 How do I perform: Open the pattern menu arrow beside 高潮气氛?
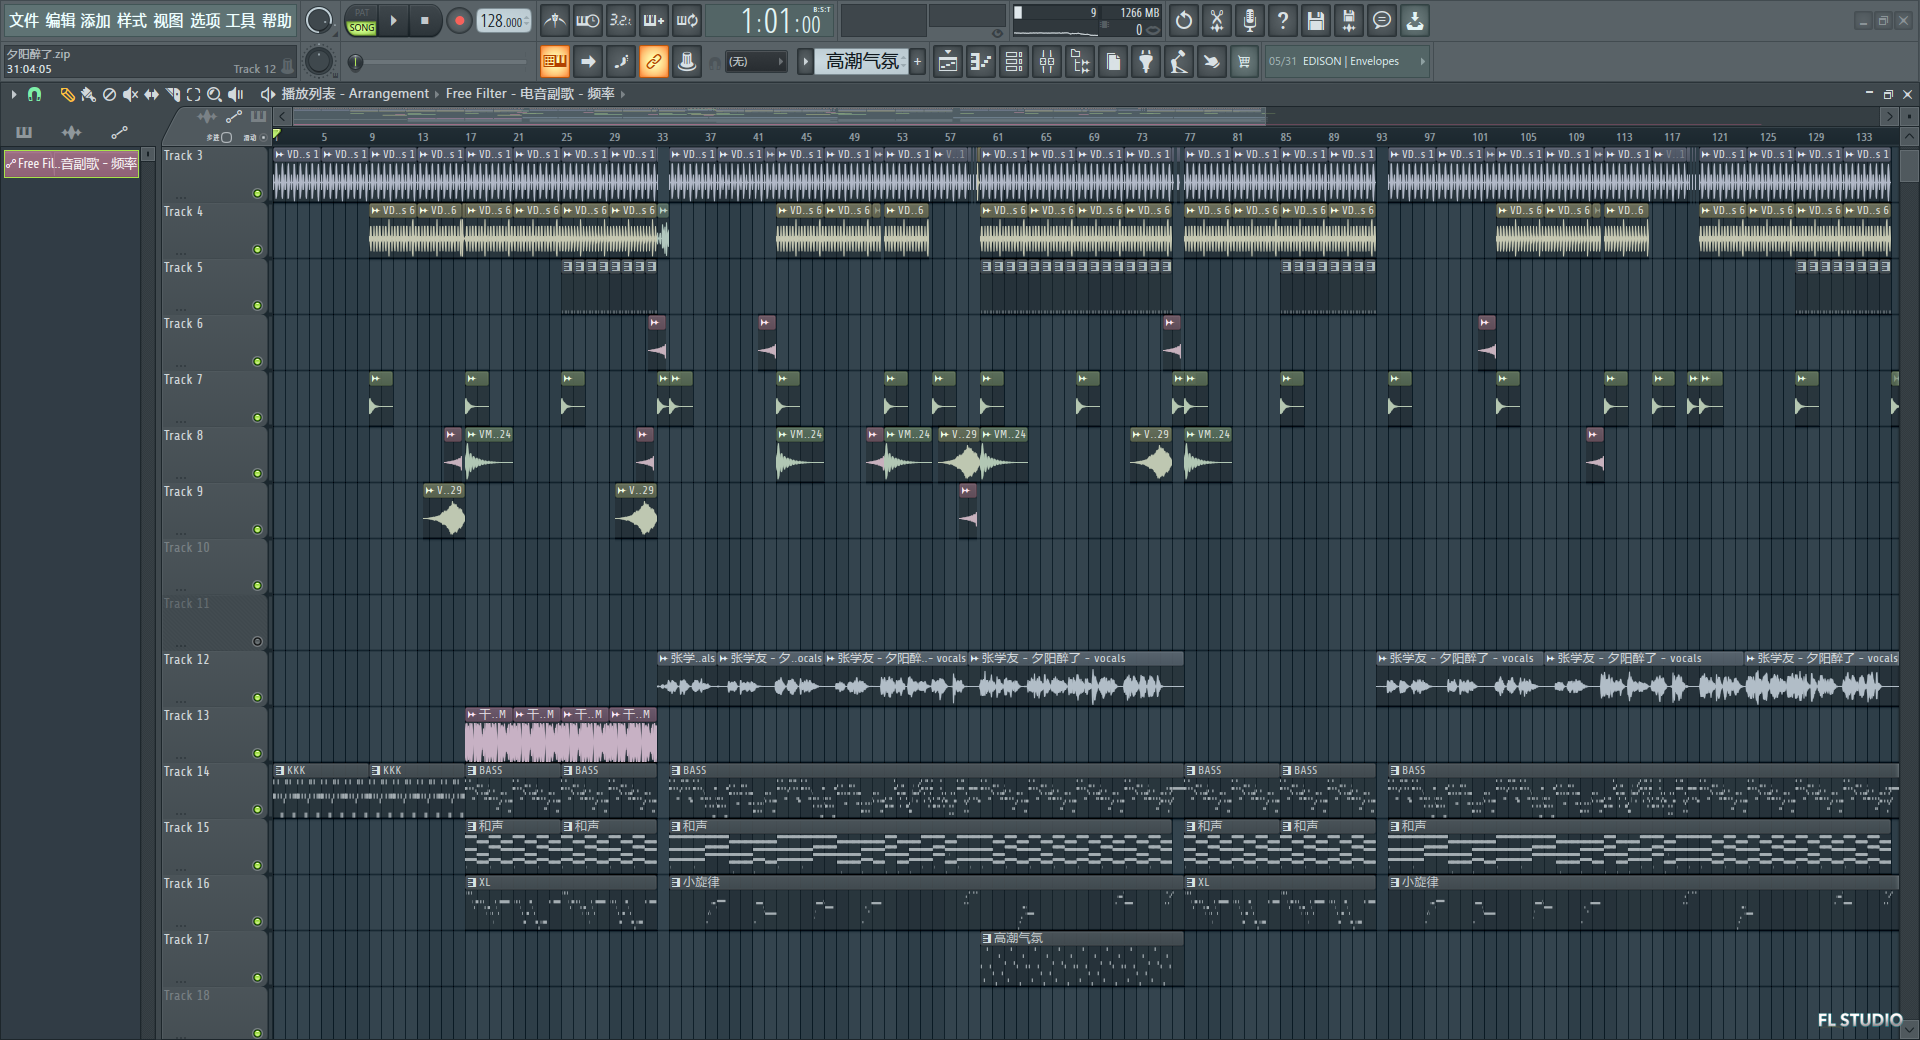(x=805, y=62)
